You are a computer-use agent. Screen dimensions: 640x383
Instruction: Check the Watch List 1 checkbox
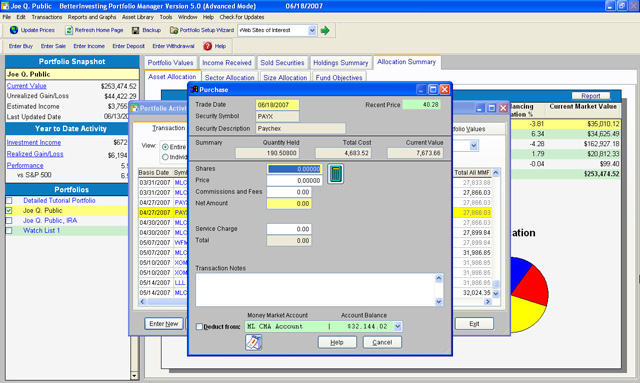tap(9, 231)
